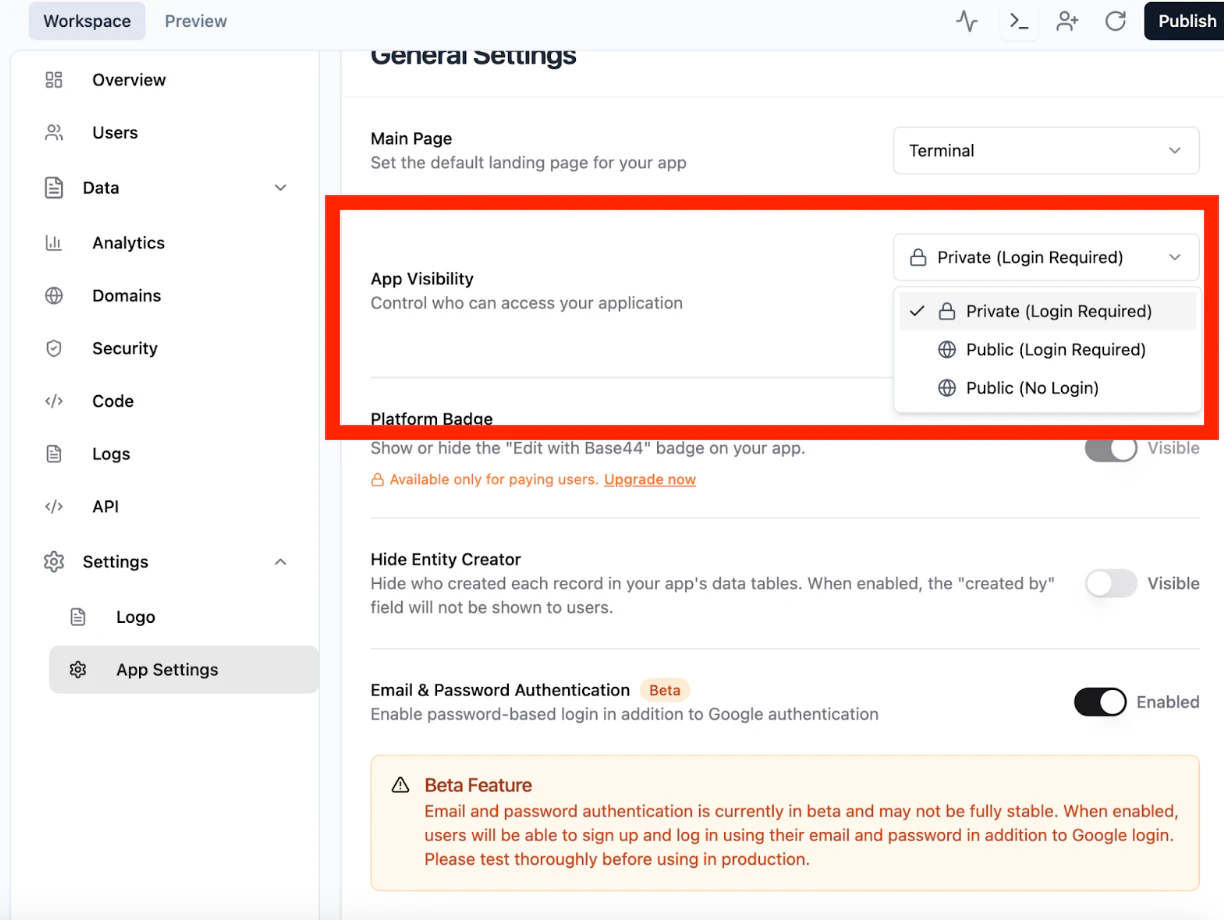This screenshot has height=920, width=1224.
Task: Select Public (No Login) option
Action: click(1047, 388)
